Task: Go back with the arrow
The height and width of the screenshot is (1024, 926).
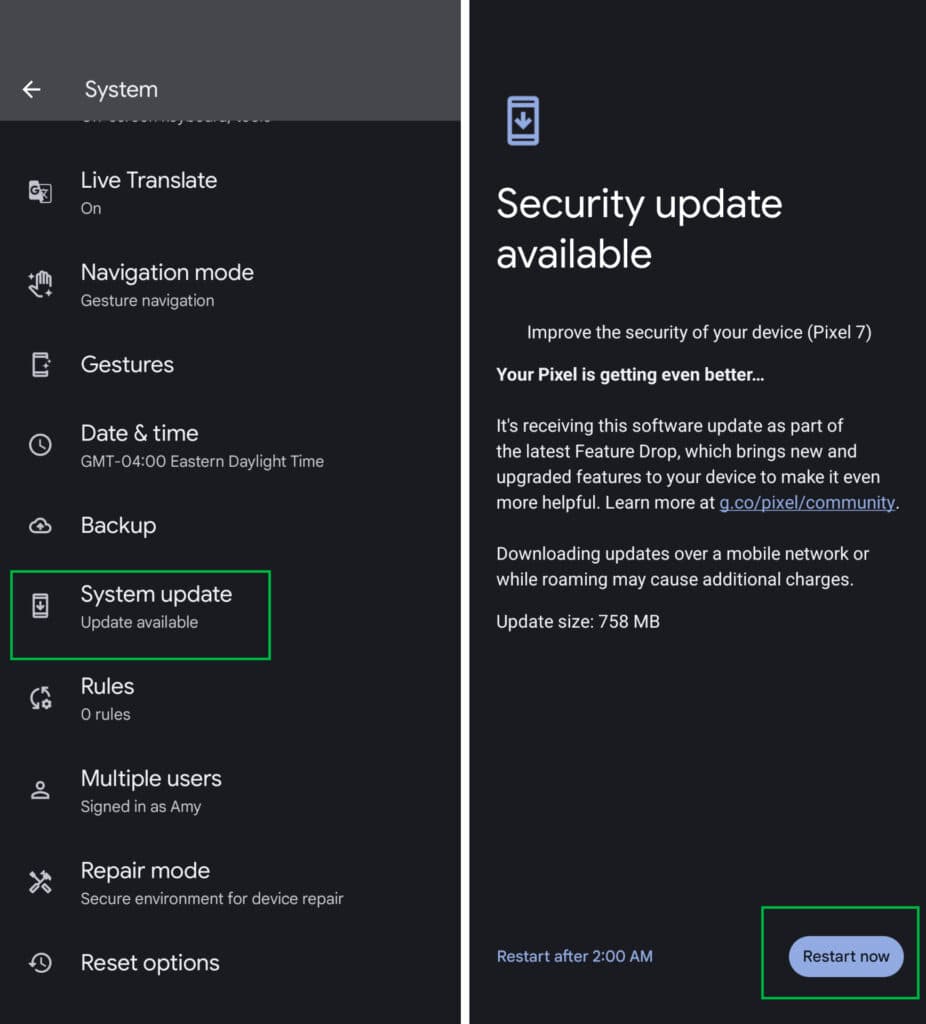Action: pos(31,89)
